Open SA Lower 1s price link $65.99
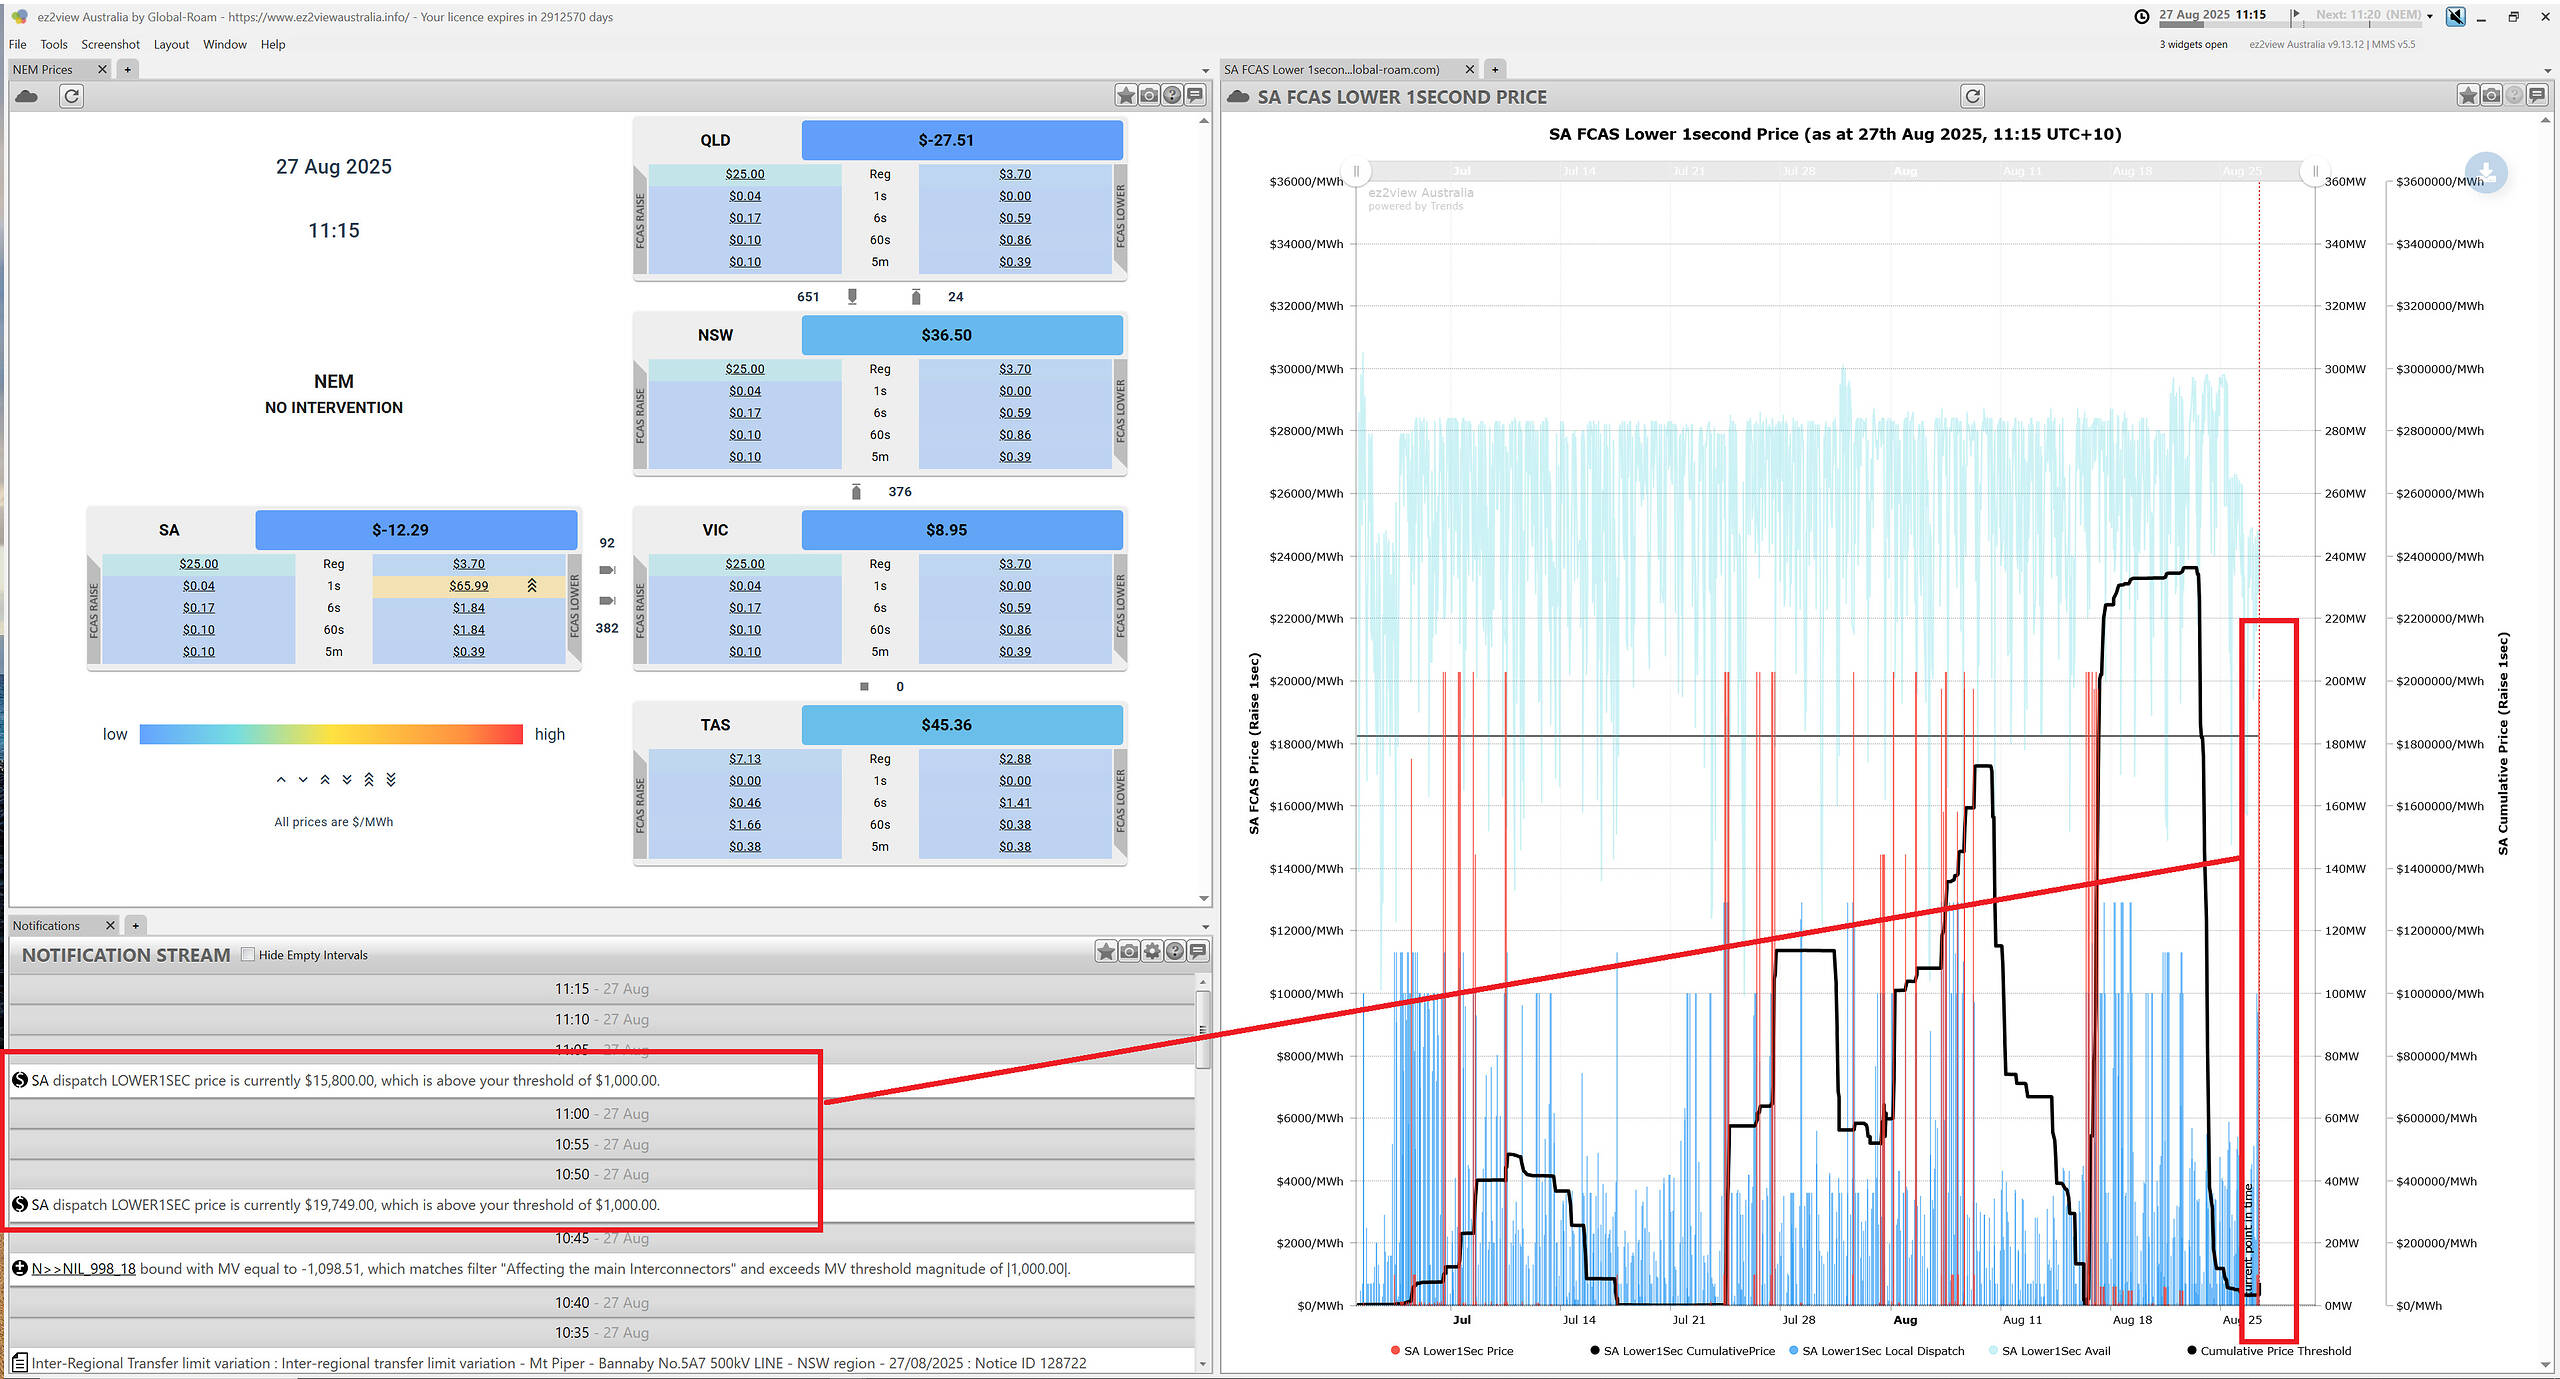 click(468, 586)
